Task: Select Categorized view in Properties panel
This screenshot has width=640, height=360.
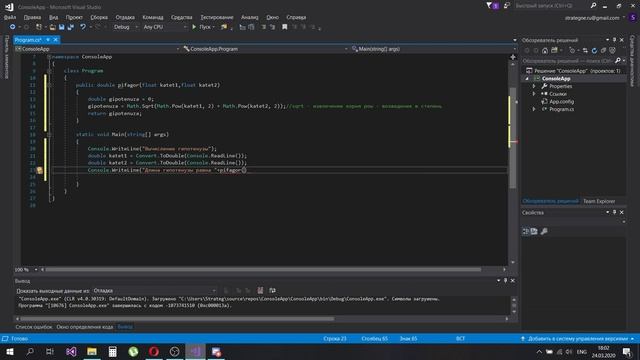Action: click(526, 231)
